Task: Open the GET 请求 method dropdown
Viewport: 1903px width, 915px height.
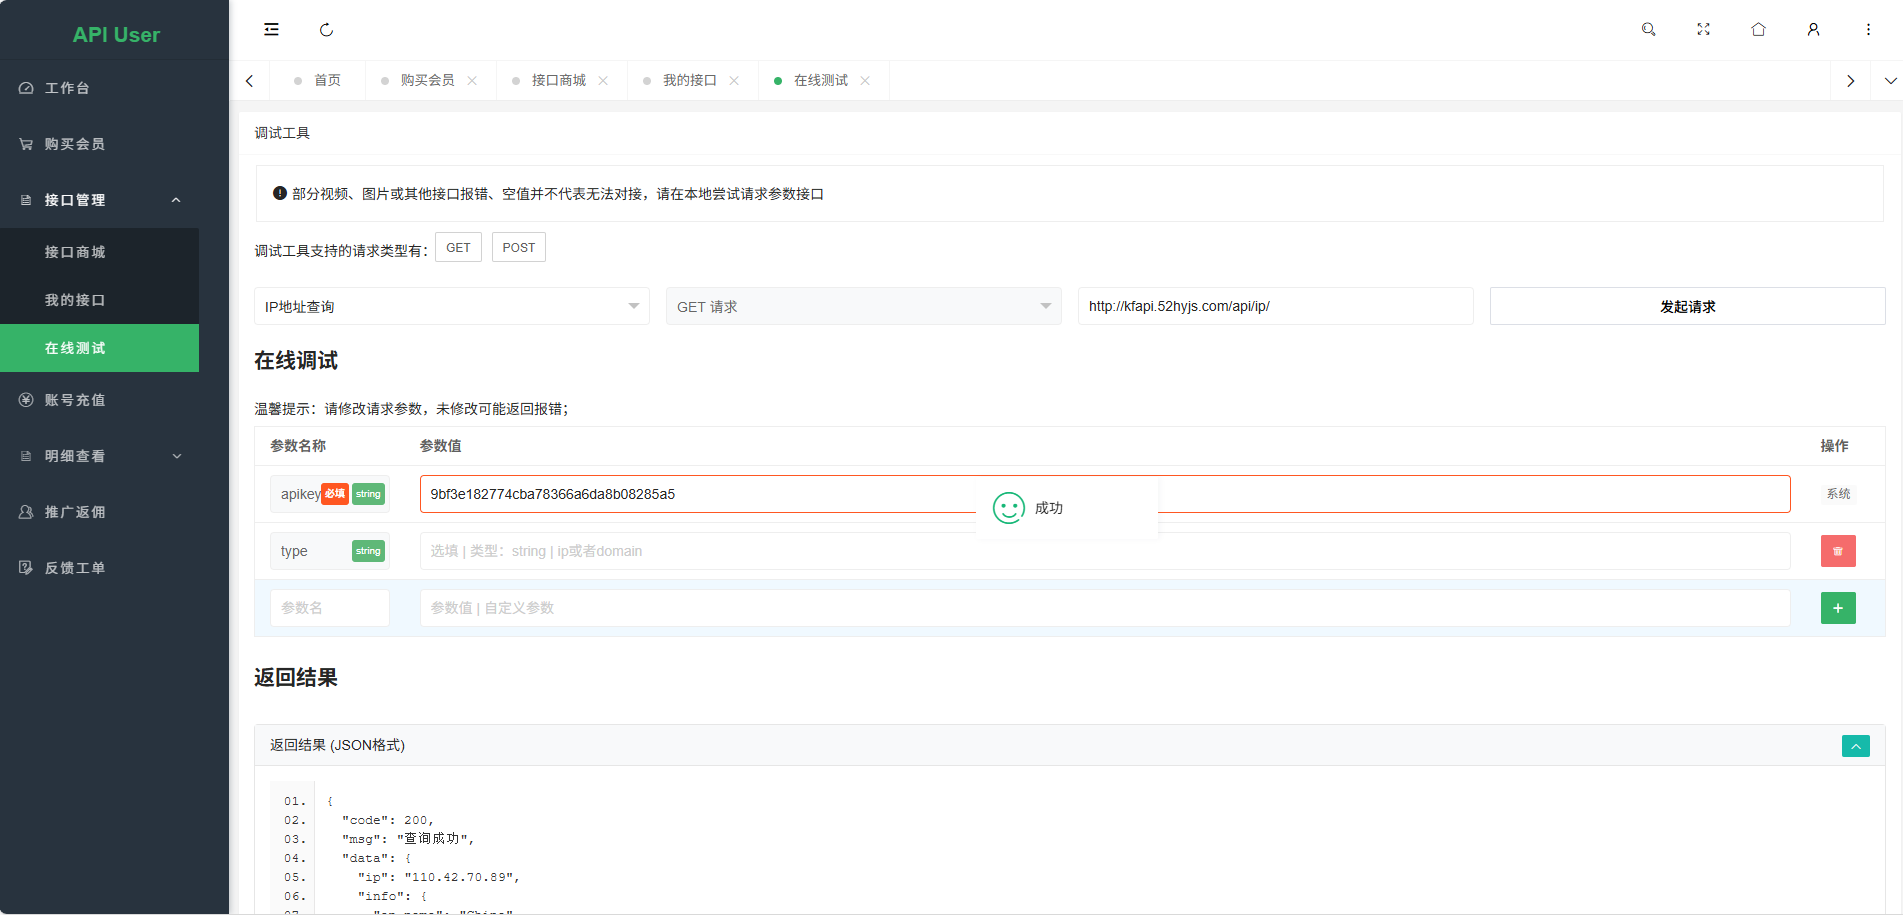Action: (x=863, y=306)
